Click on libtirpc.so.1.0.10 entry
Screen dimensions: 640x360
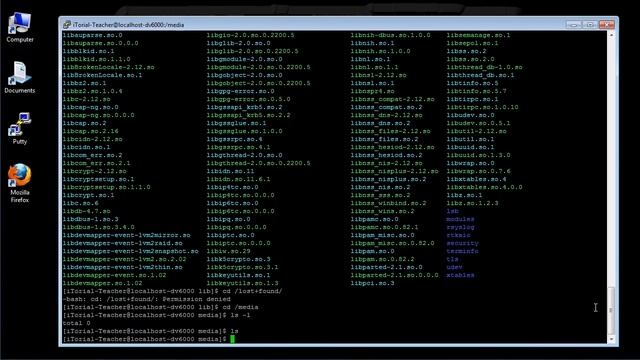tap(482, 107)
